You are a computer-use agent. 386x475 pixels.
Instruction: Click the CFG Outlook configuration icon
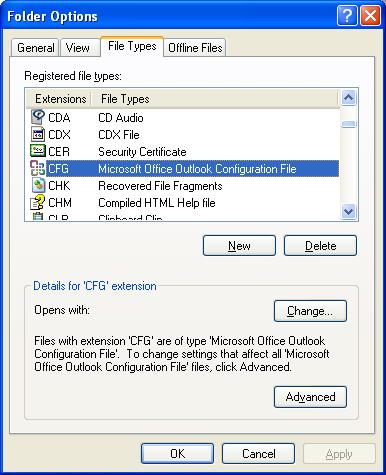[38, 168]
